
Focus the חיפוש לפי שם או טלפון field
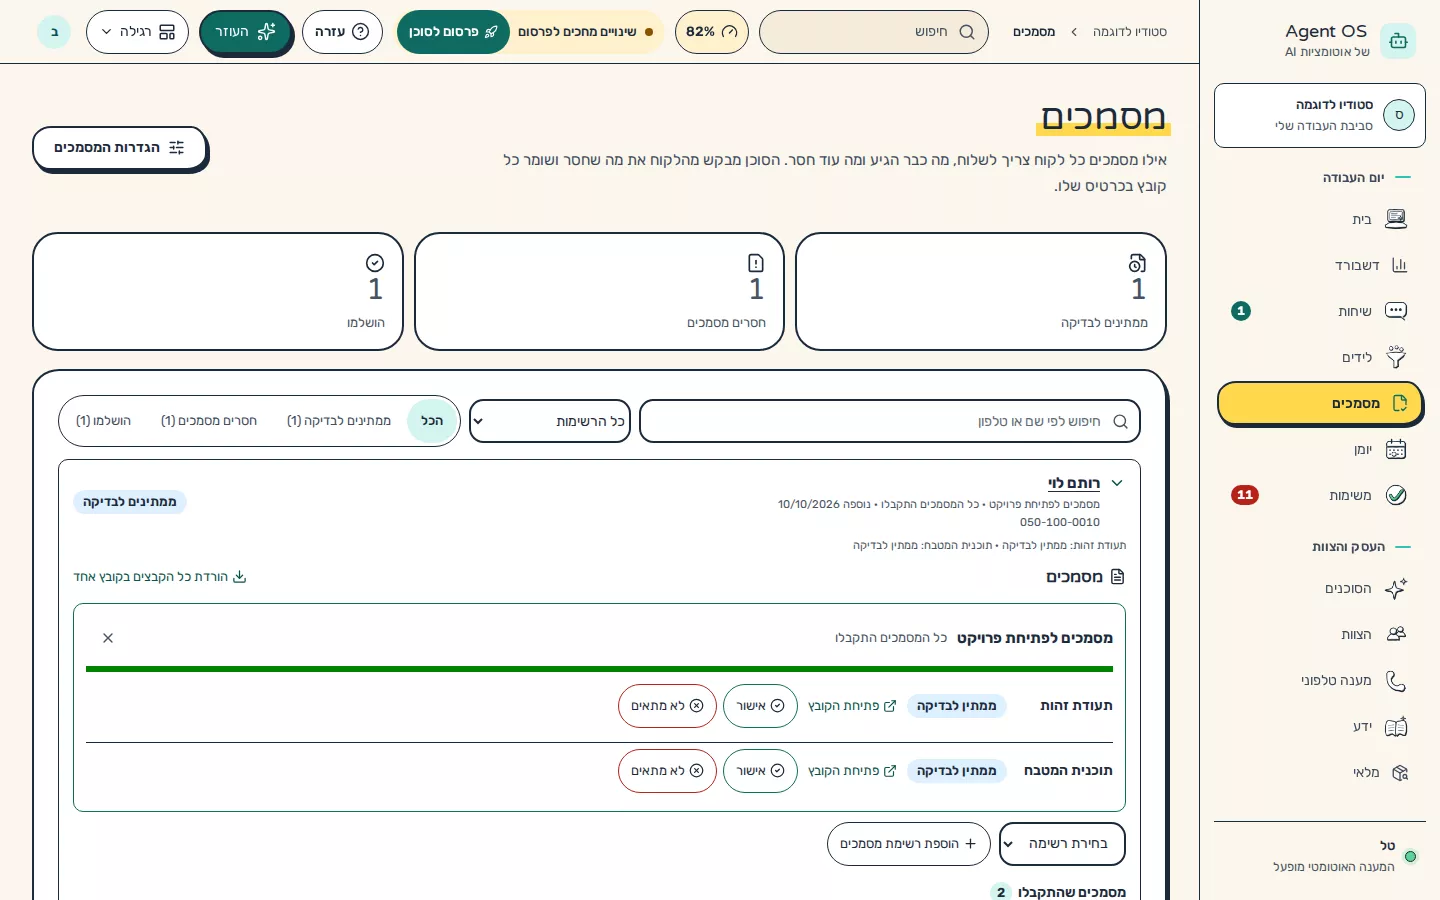[x=889, y=421]
